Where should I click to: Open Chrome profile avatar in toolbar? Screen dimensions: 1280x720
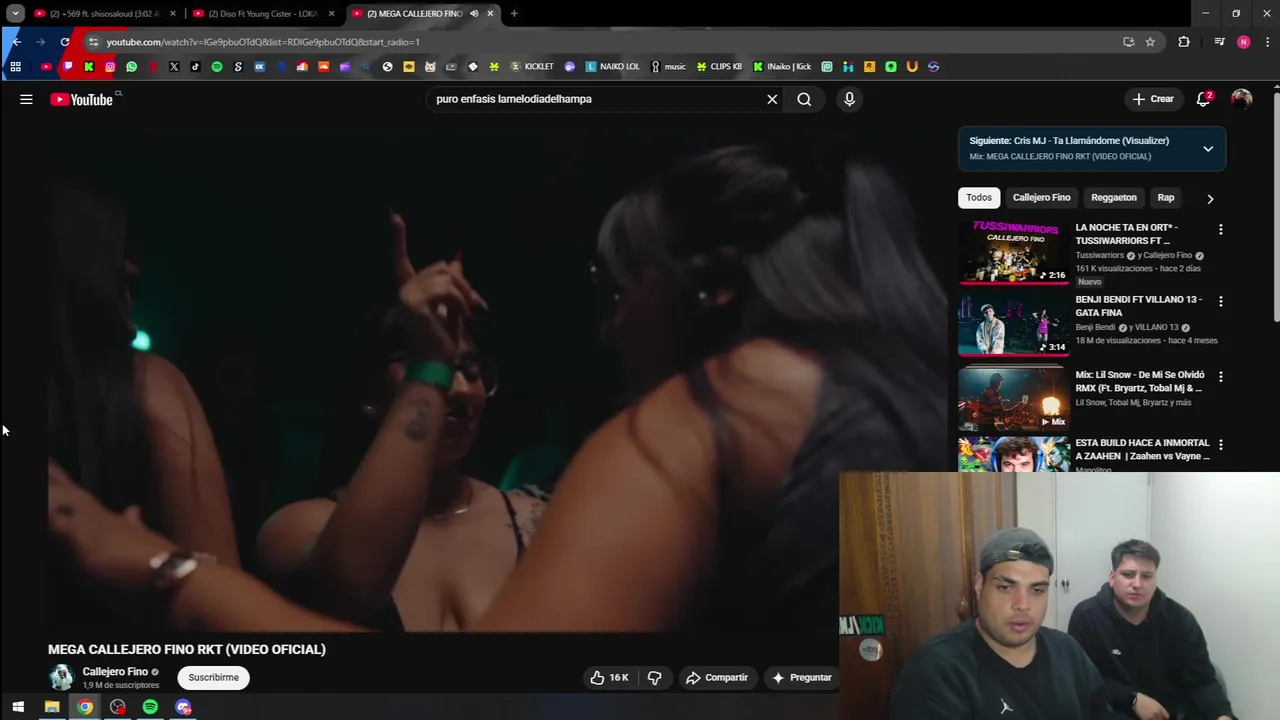click(x=1243, y=41)
